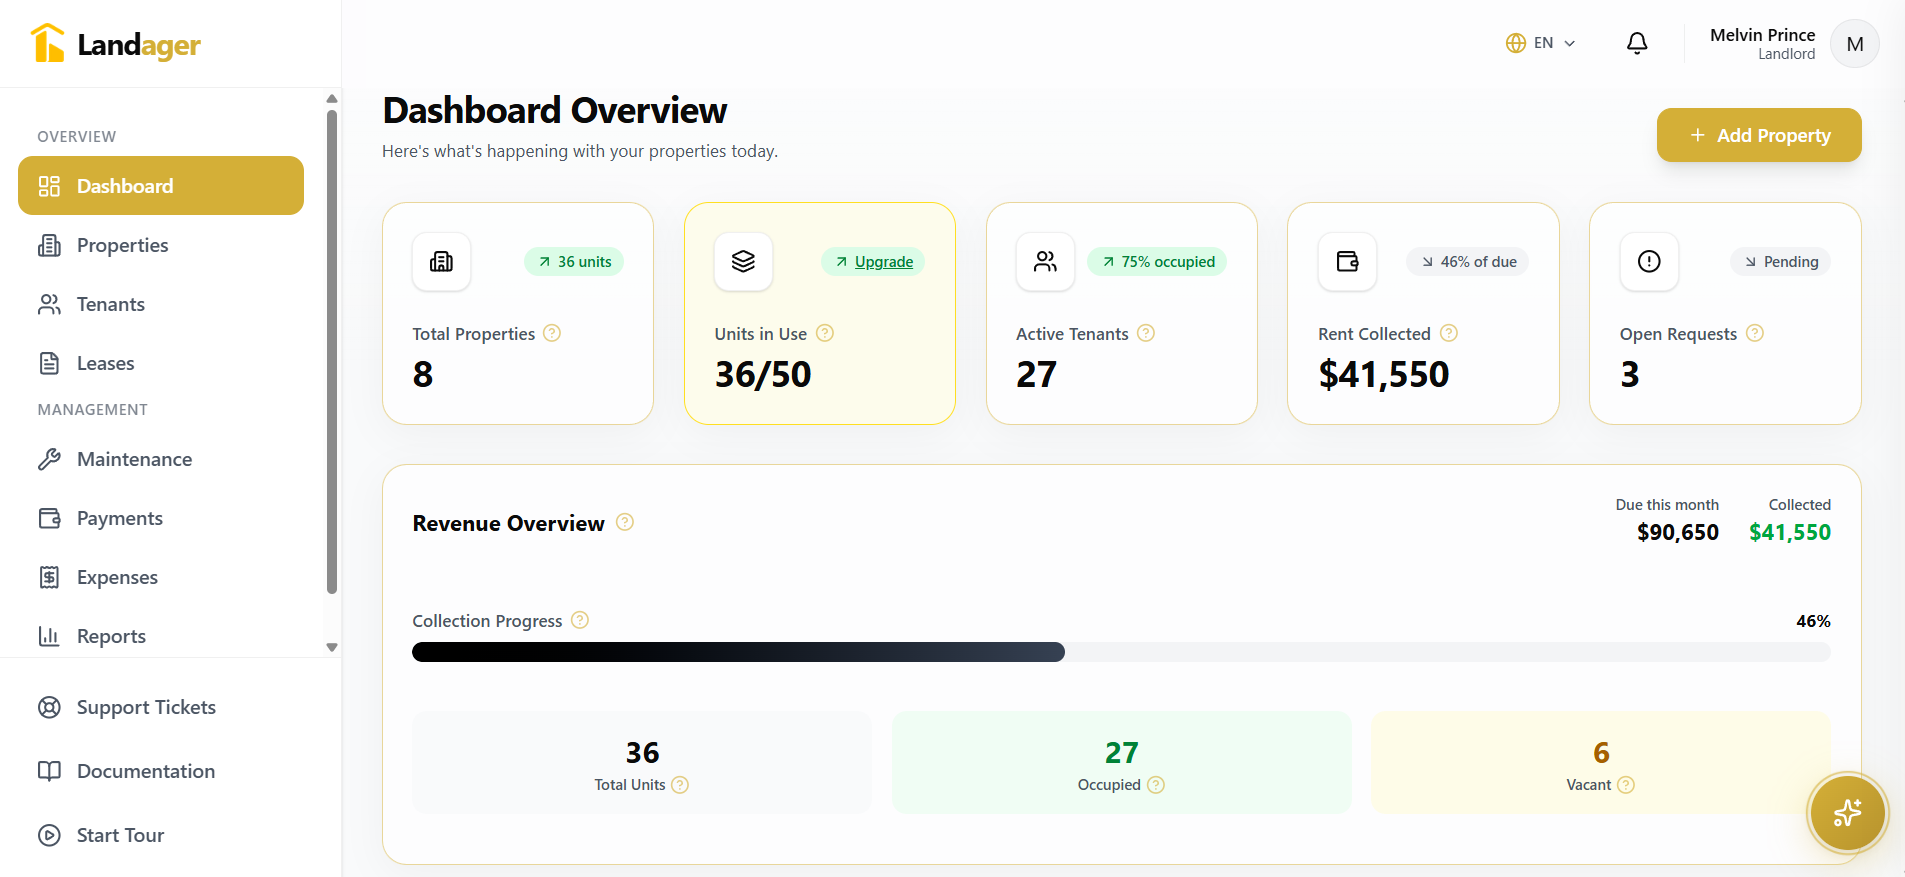The image size is (1905, 877).
Task: Select Payments from the sidebar
Action: [119, 518]
